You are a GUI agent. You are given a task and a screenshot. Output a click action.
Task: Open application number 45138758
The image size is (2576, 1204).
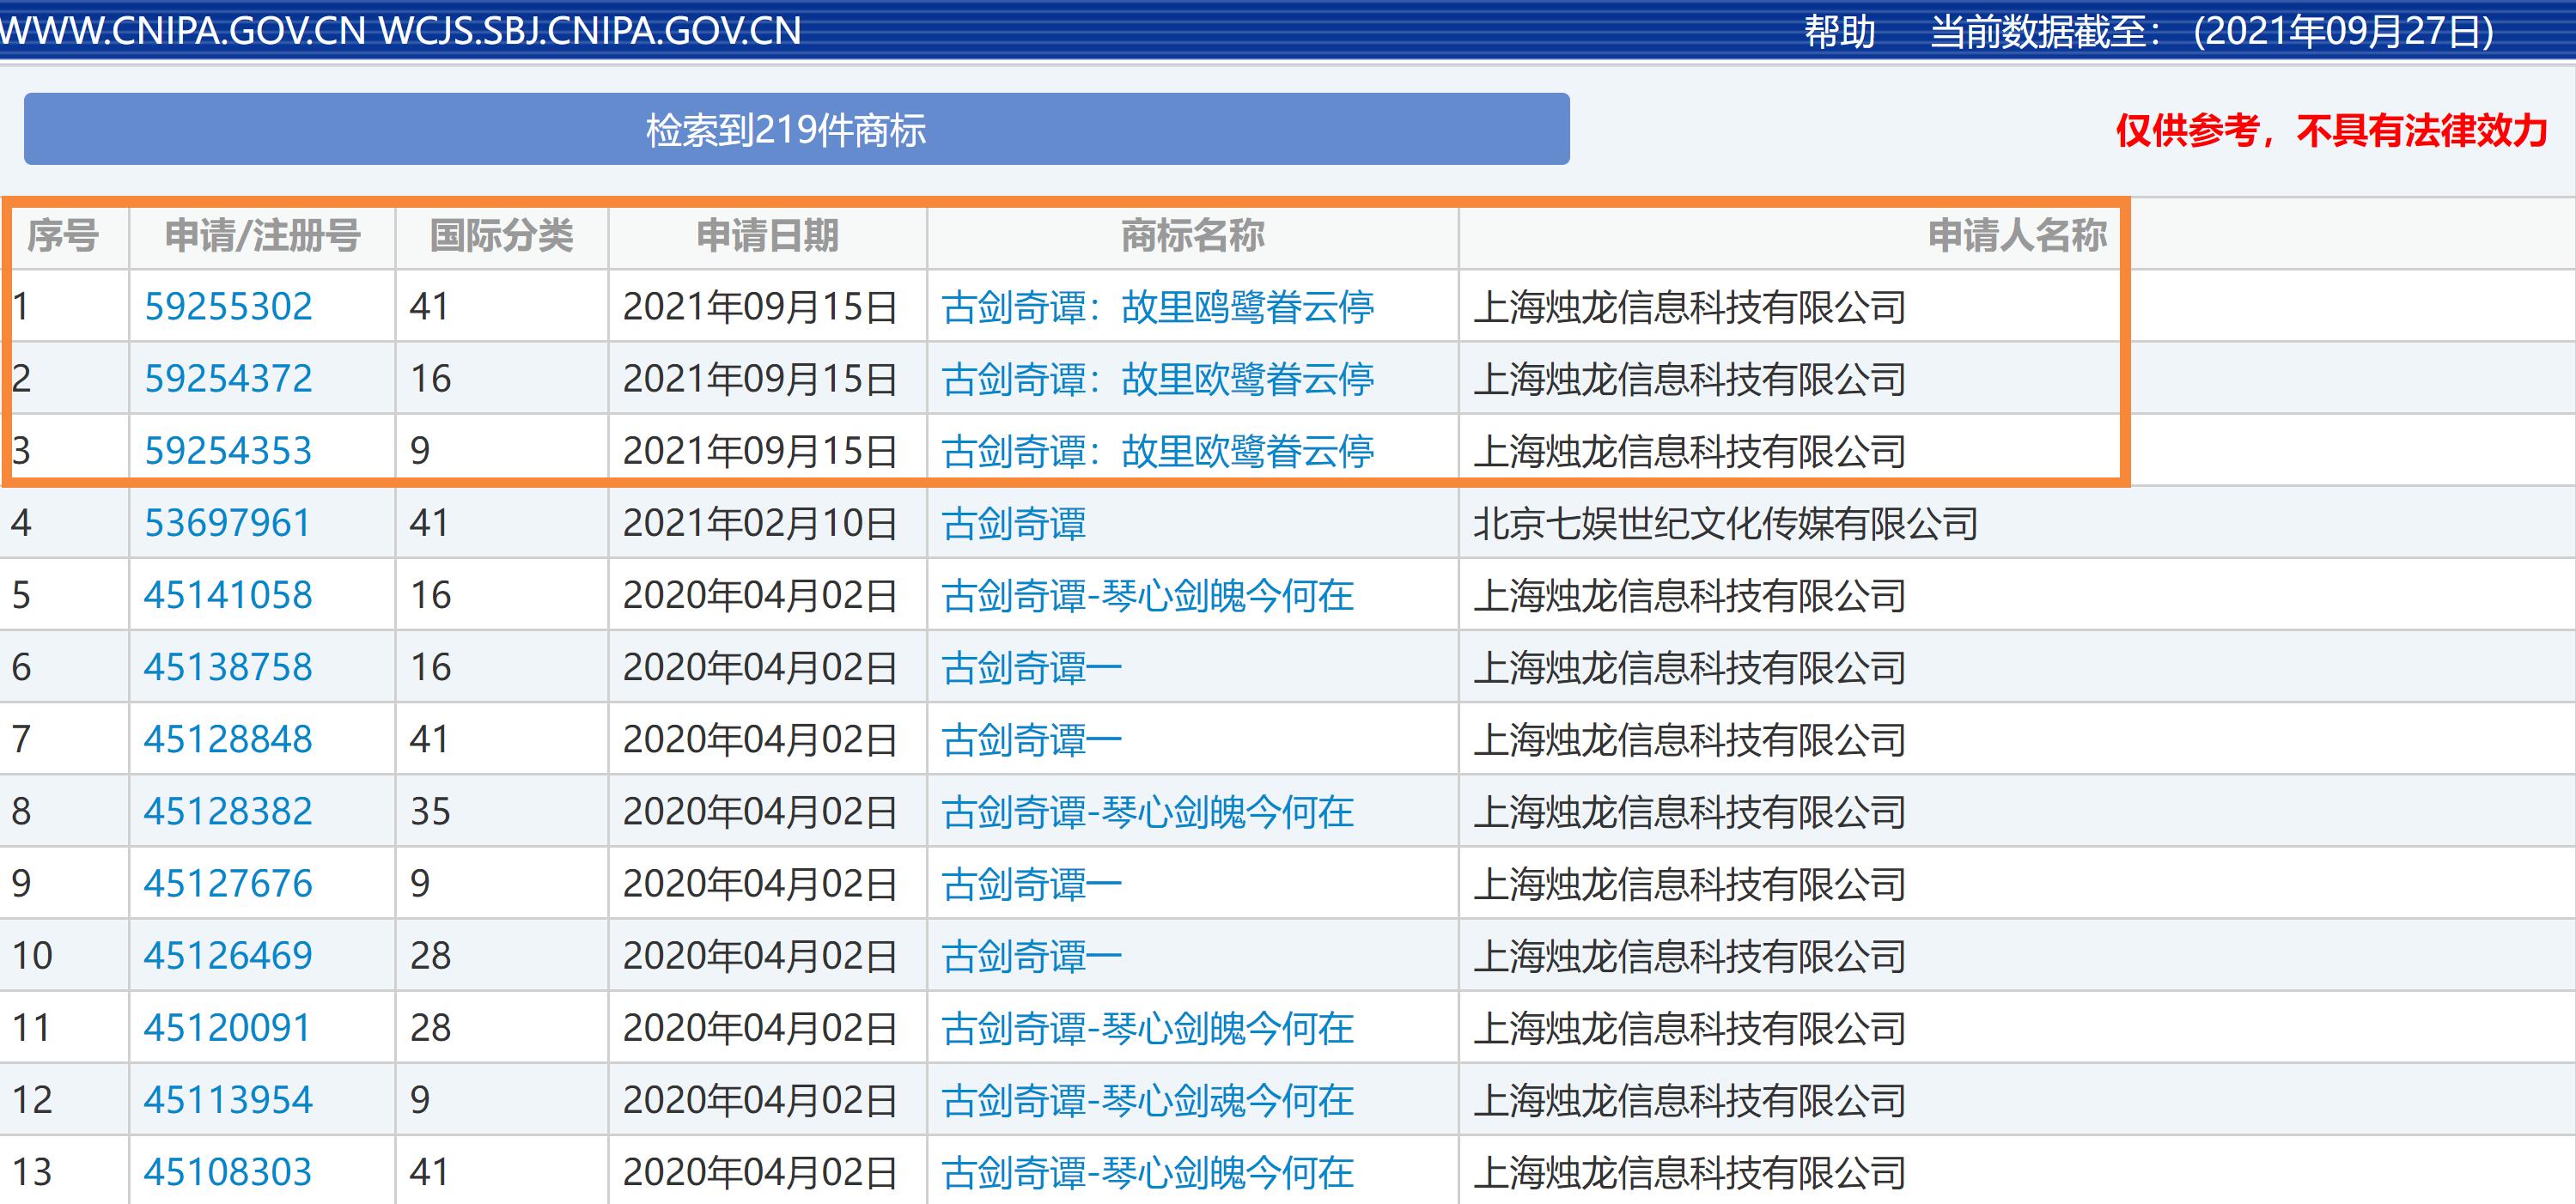228,667
